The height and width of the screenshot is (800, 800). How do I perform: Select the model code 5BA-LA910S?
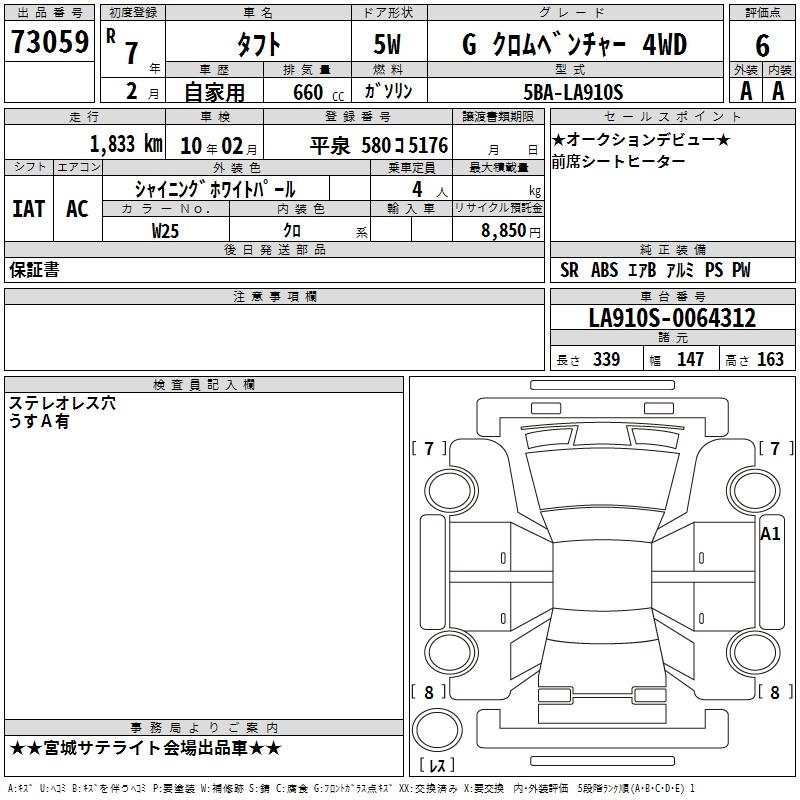(x=573, y=92)
